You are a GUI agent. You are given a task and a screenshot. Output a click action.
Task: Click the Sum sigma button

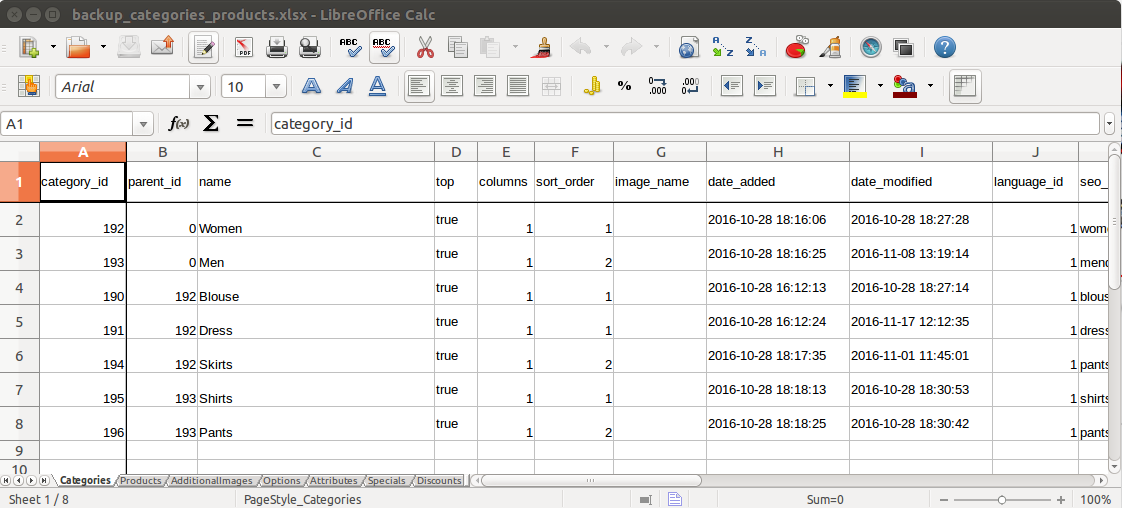click(x=210, y=124)
